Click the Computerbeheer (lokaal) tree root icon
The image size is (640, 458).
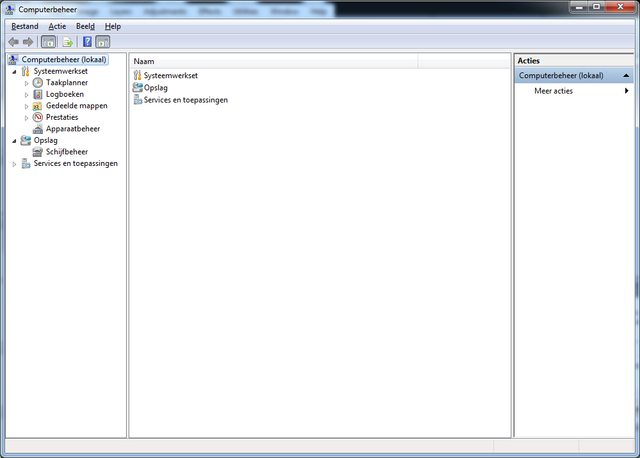click(x=13, y=60)
